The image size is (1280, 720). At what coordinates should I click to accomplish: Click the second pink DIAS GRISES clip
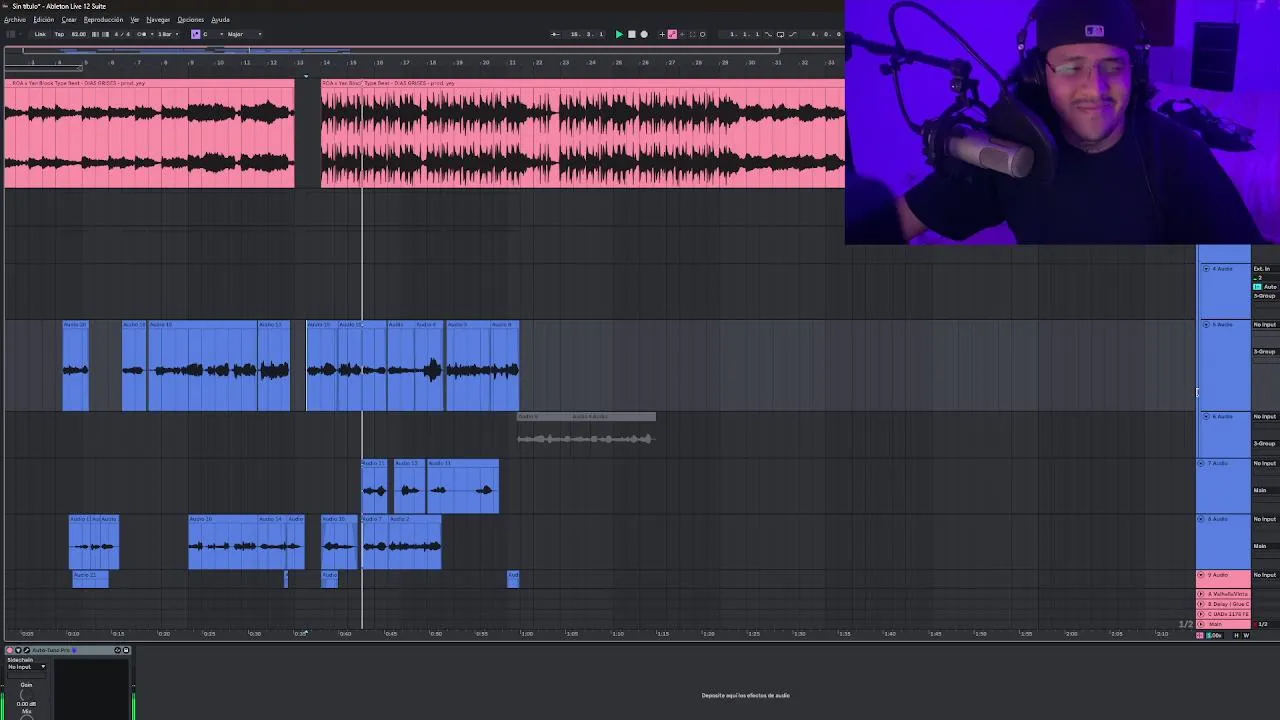point(582,133)
